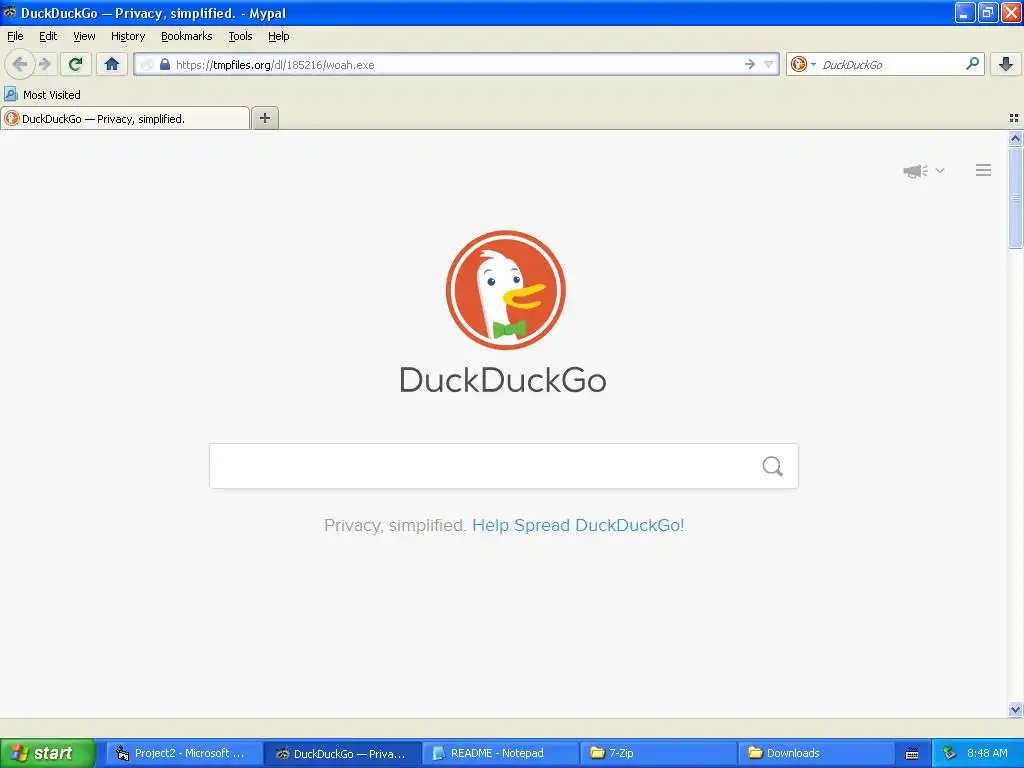
Task: Click the network tray icon
Action: coord(949,753)
